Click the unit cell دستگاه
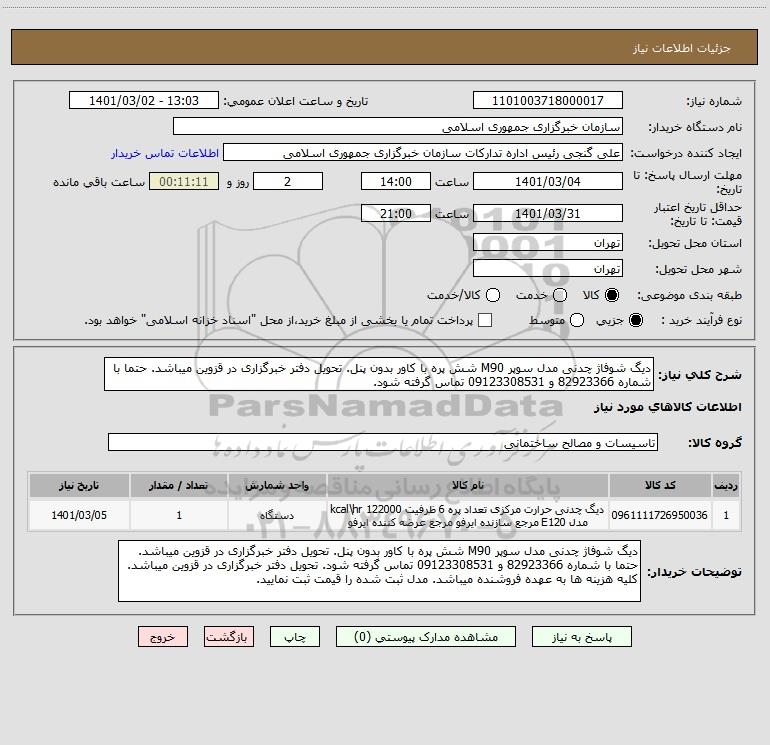770x745 pixels. (x=277, y=515)
